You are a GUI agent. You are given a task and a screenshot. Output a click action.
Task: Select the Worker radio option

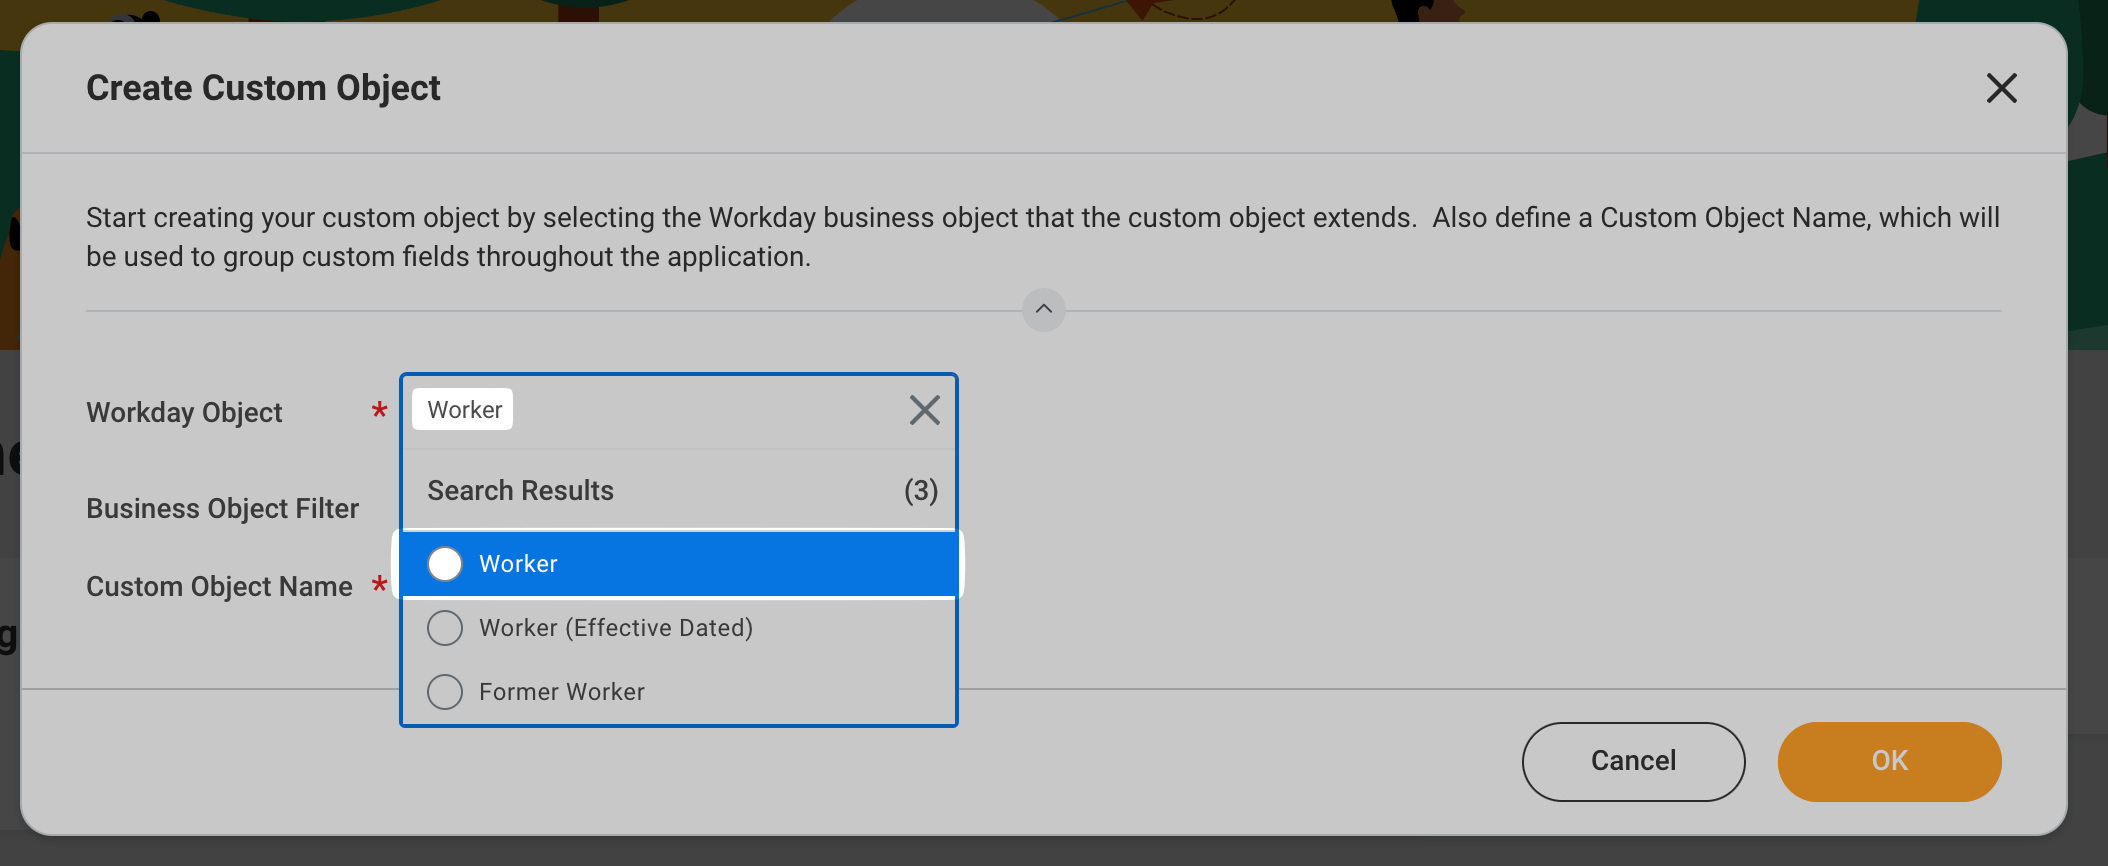445,564
